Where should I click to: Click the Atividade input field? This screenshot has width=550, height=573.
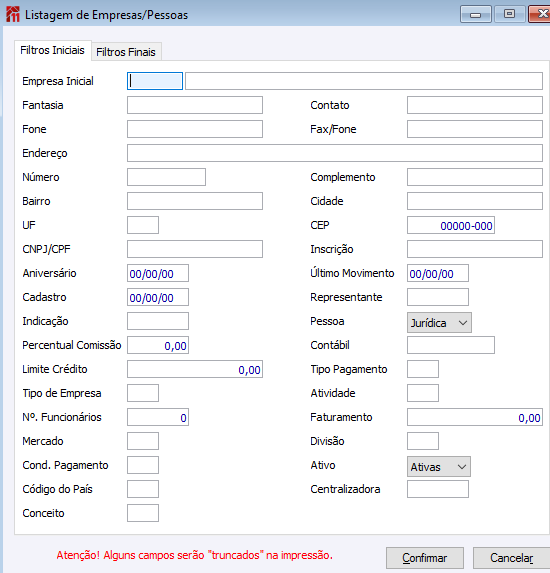tap(423, 393)
